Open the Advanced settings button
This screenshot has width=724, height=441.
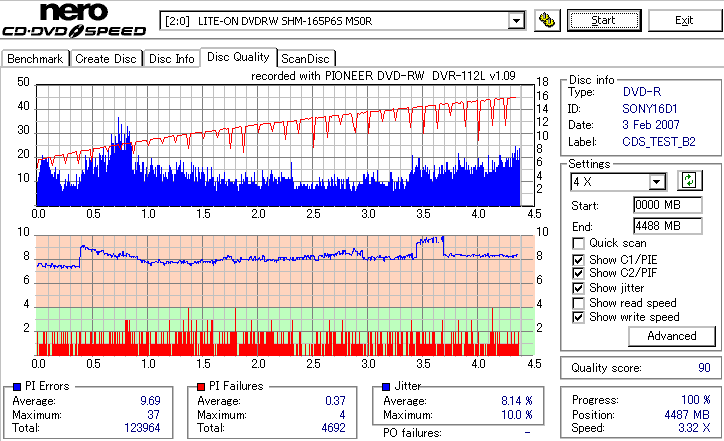click(671, 336)
